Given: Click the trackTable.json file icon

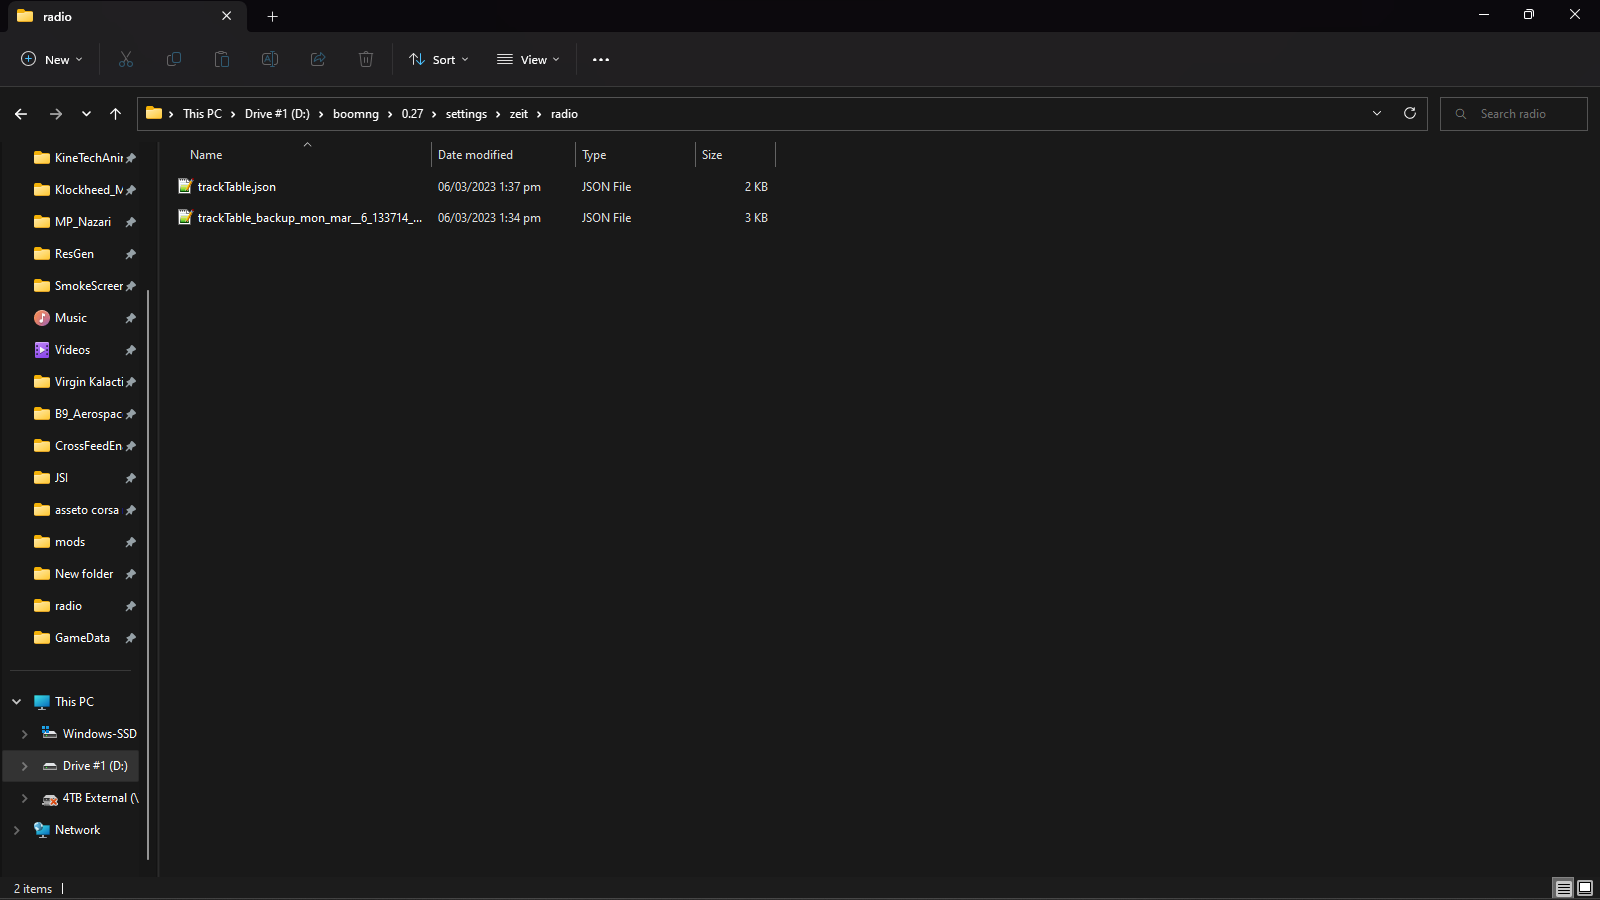Looking at the screenshot, I should [x=185, y=186].
